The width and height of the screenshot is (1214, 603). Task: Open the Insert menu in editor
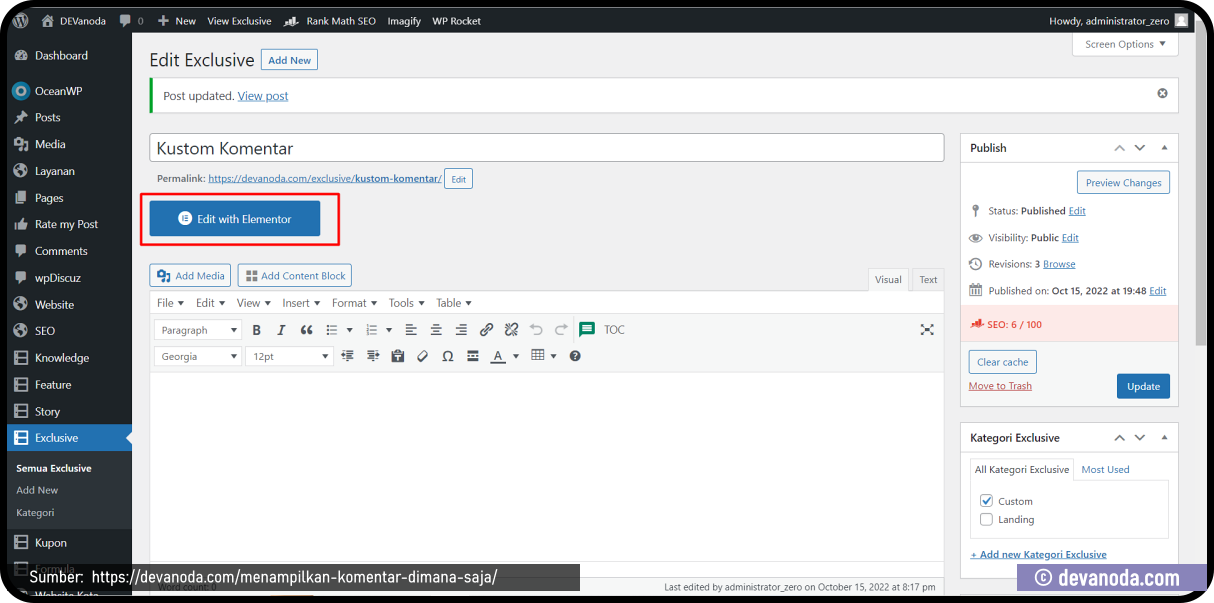point(301,303)
